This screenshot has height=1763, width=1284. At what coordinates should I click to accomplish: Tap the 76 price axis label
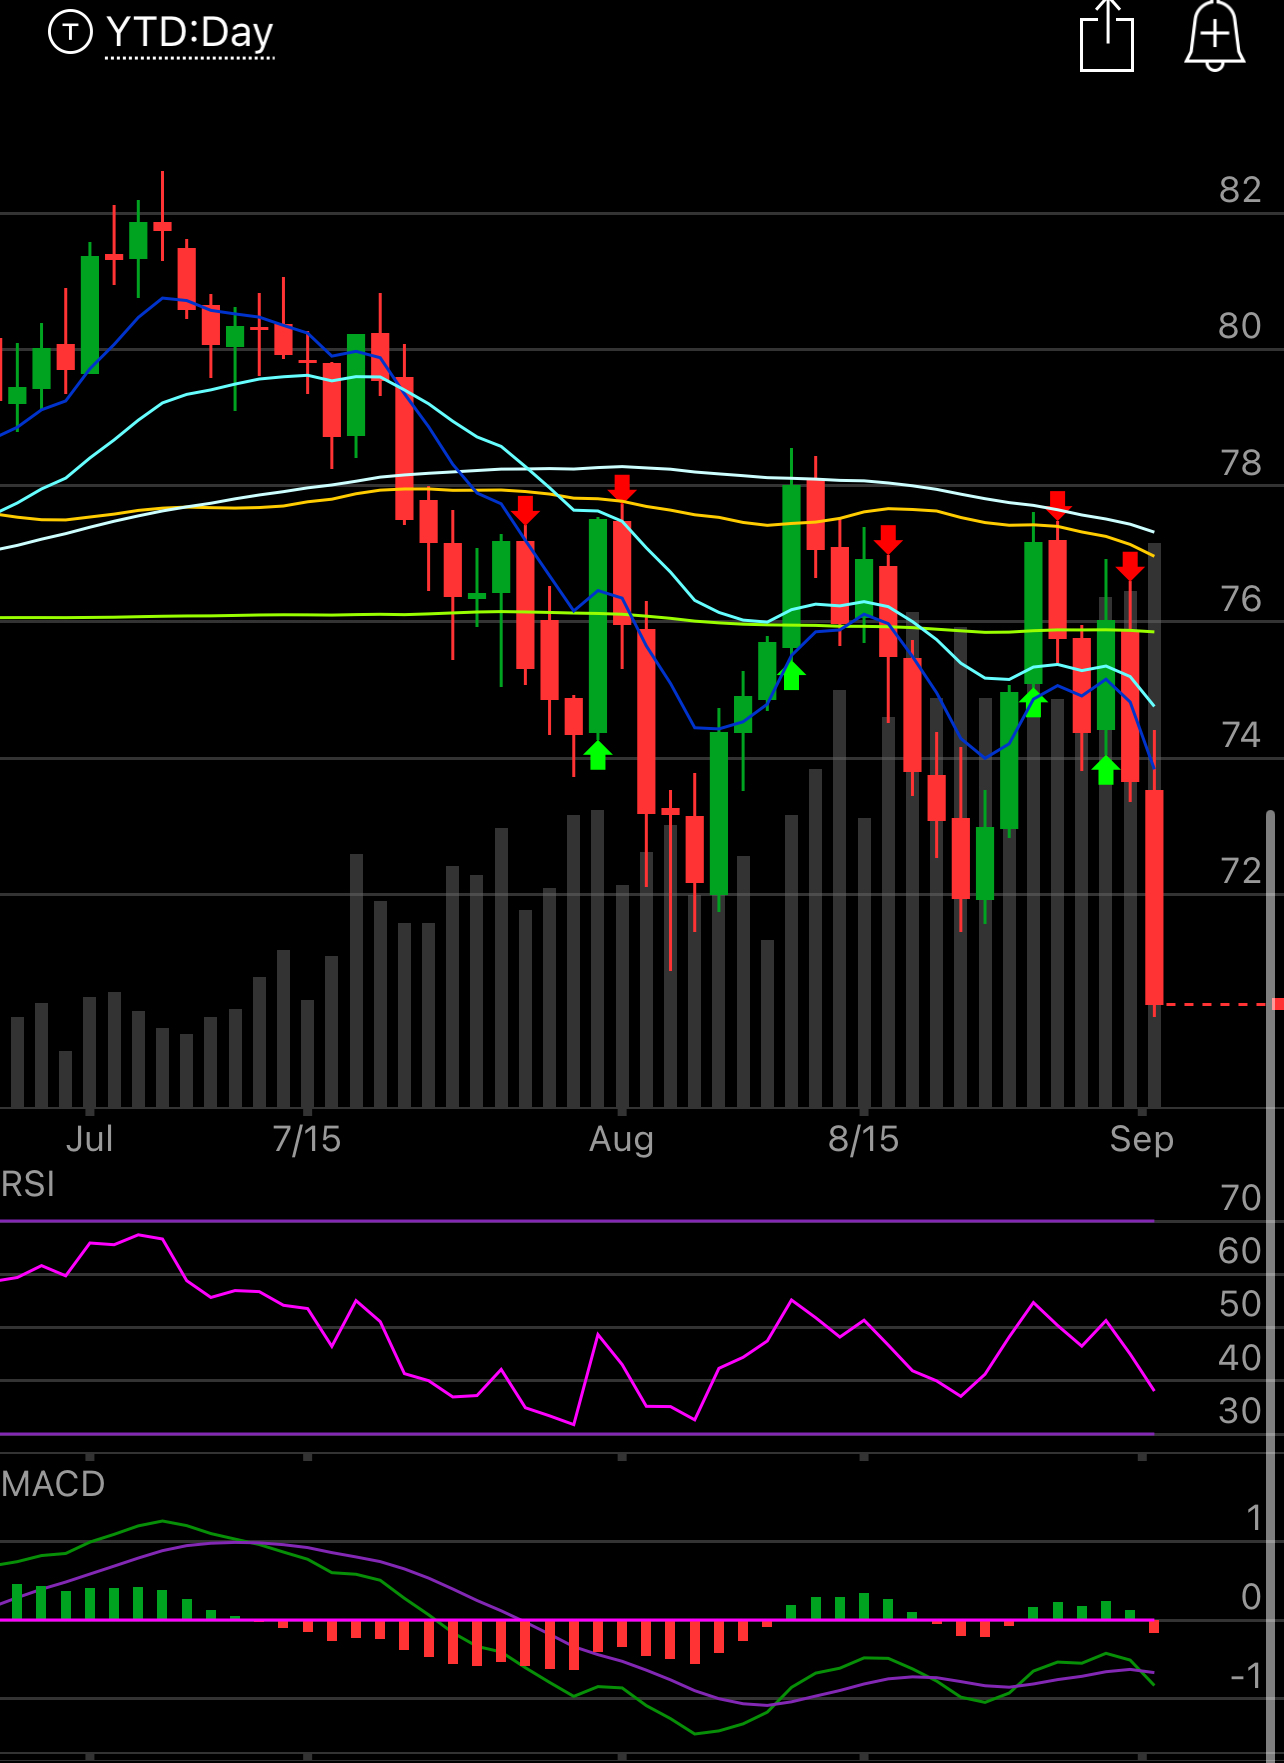pos(1240,599)
